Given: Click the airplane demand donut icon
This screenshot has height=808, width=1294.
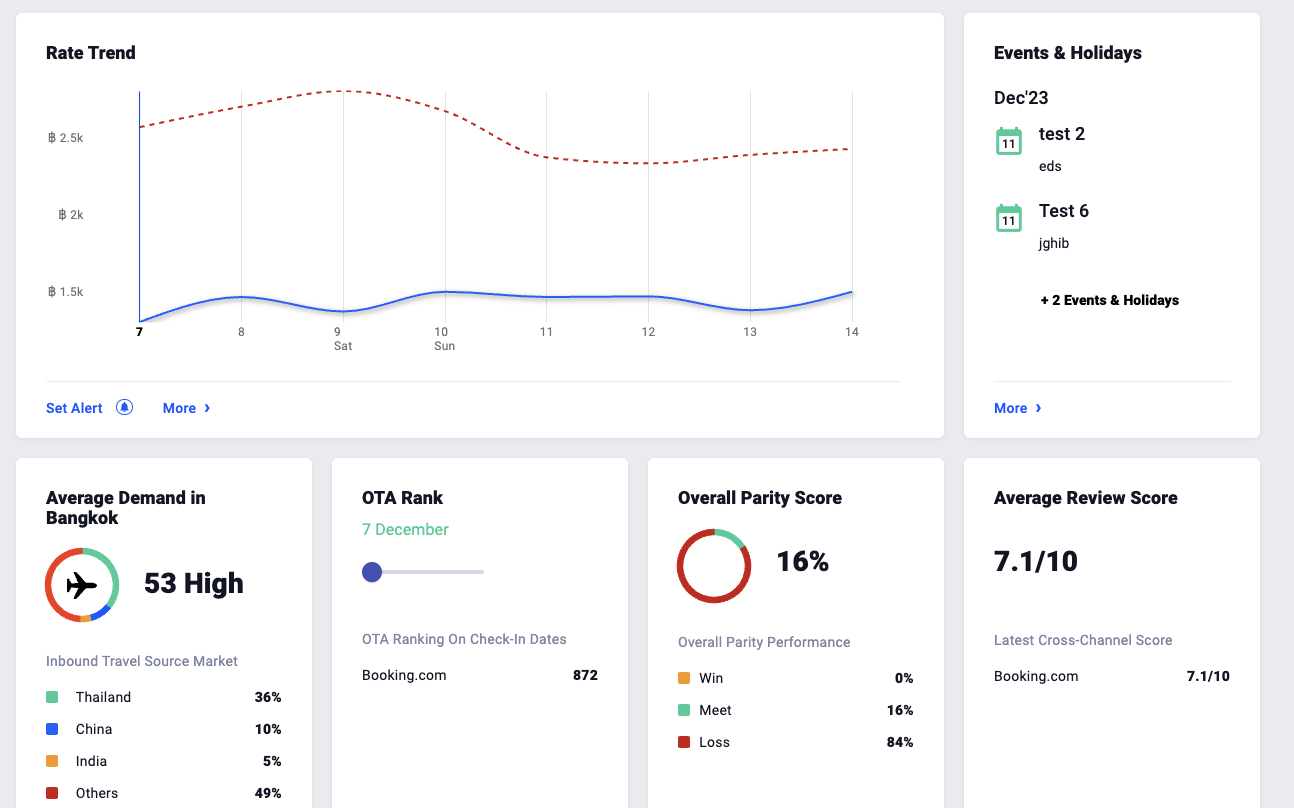Looking at the screenshot, I should click(x=82, y=585).
